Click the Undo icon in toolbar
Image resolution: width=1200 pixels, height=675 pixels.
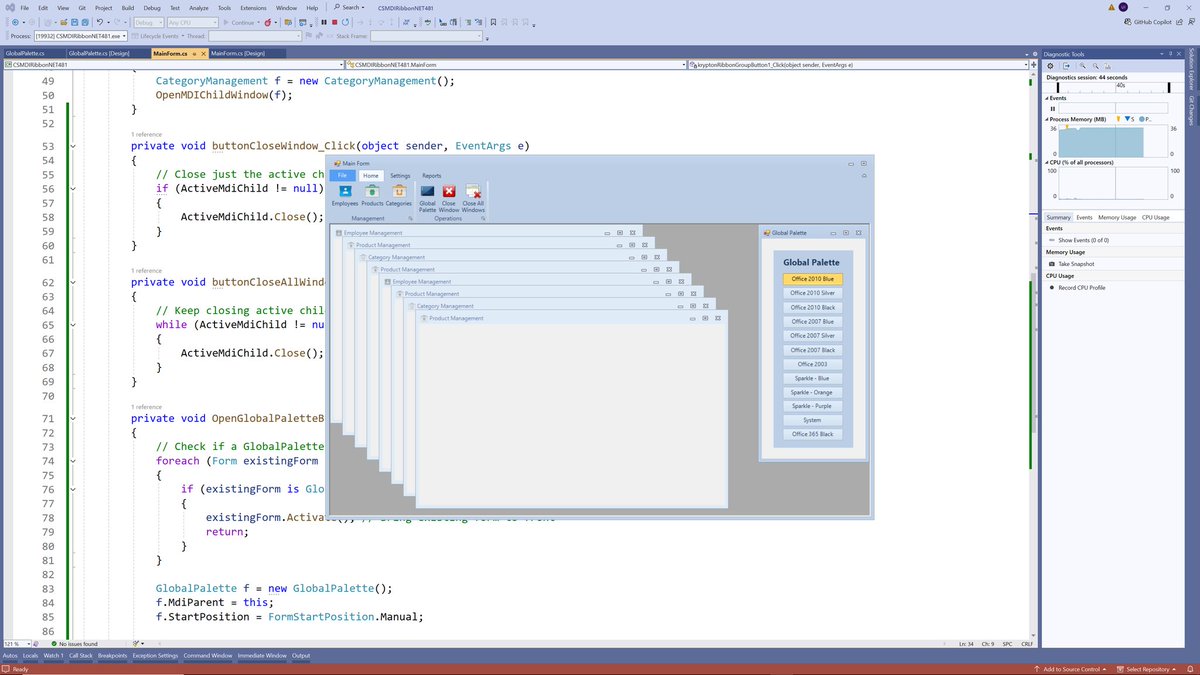pos(100,22)
